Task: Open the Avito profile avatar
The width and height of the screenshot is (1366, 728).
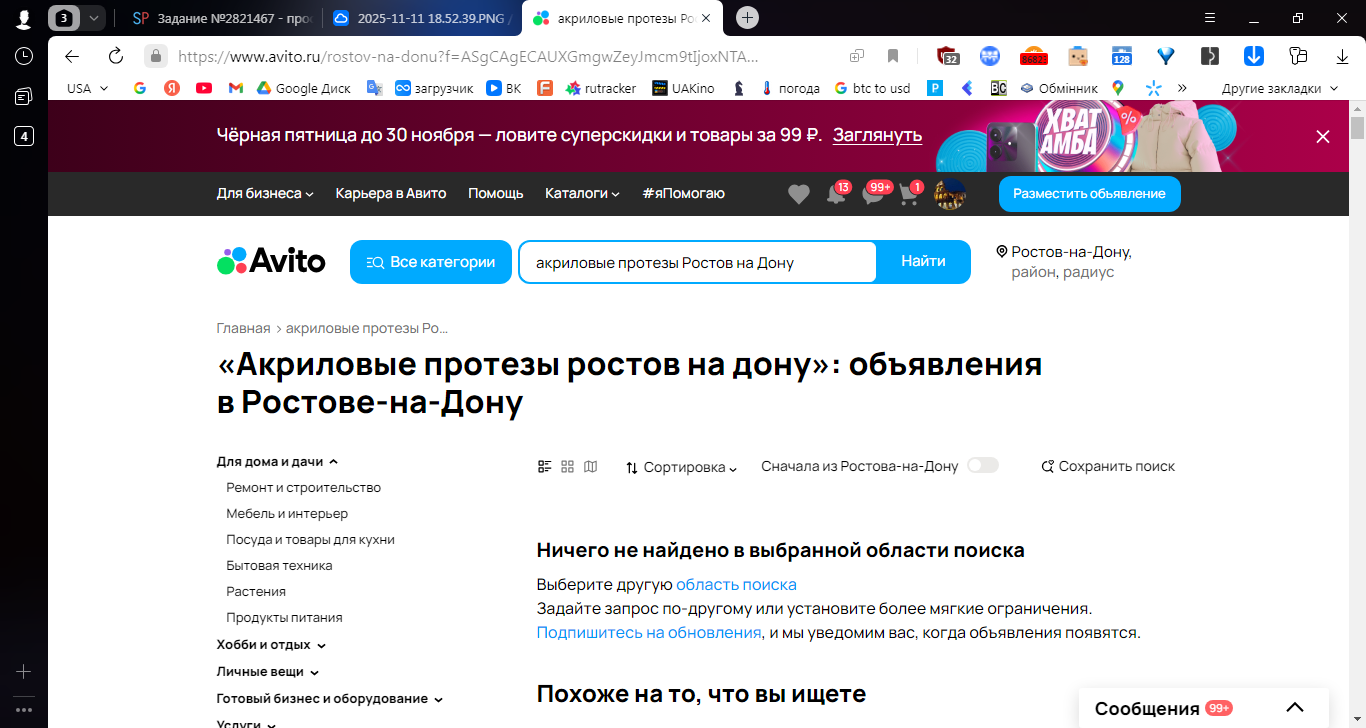Action: pyautogui.click(x=950, y=194)
